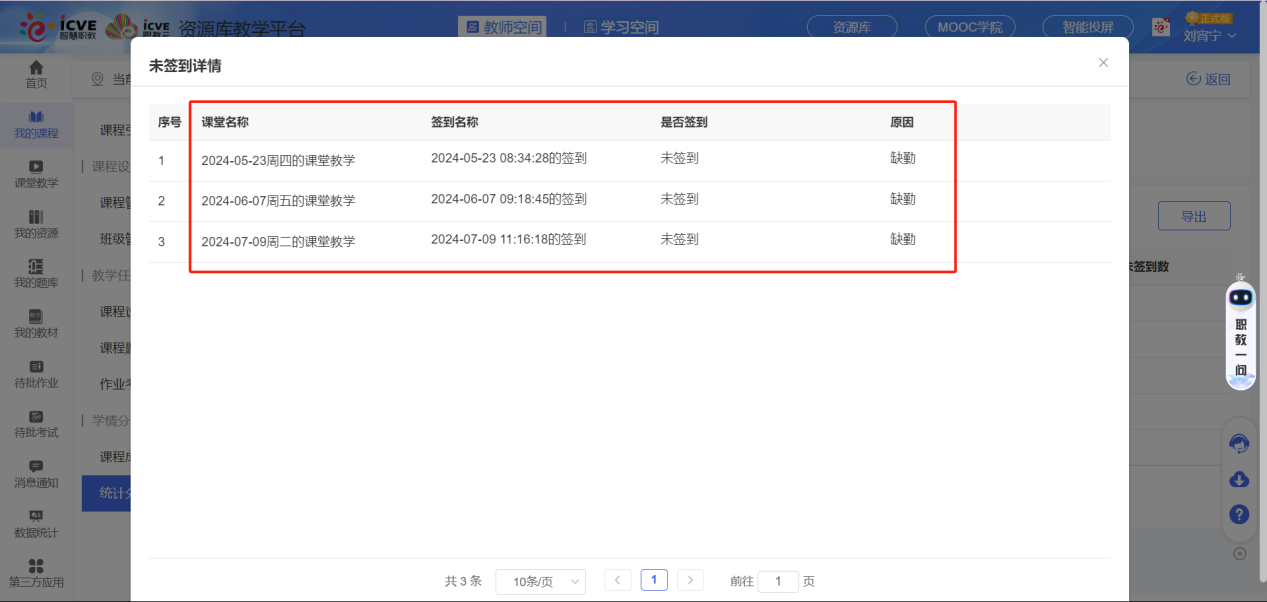1267x602 pixels.
Task: Open the question mark help icon
Action: 1239,514
